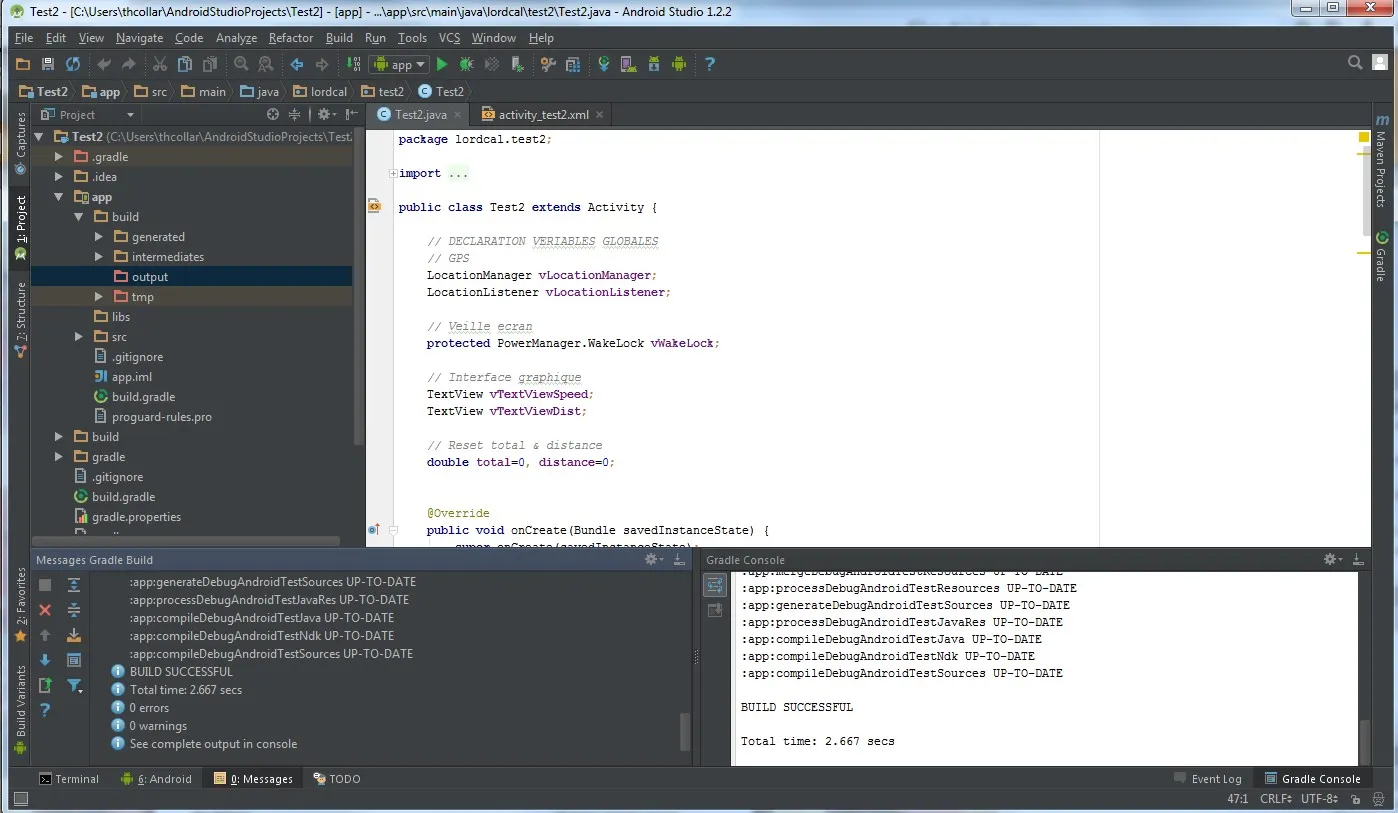The height and width of the screenshot is (813, 1398).
Task: Expand the import statements fold in editor
Action: (393, 174)
